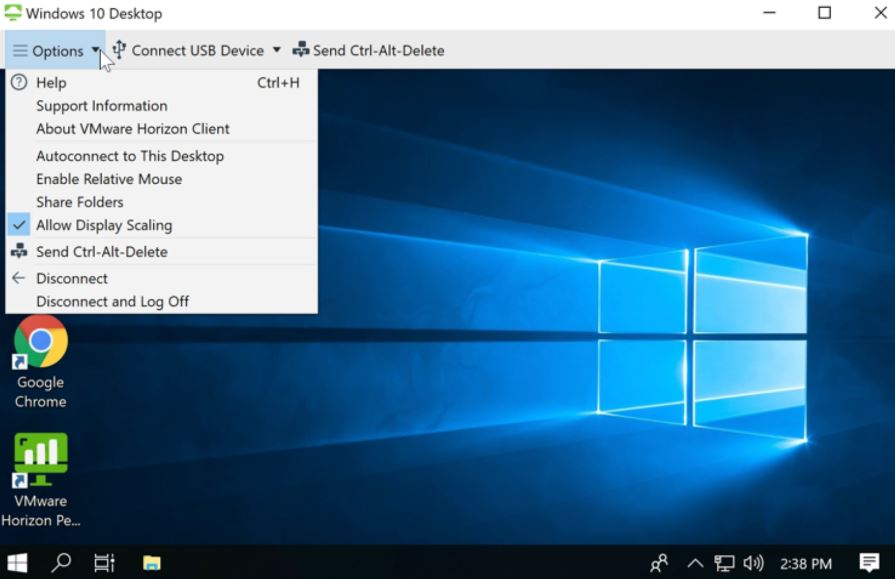Open About VMware Horizon Client

point(162,129)
